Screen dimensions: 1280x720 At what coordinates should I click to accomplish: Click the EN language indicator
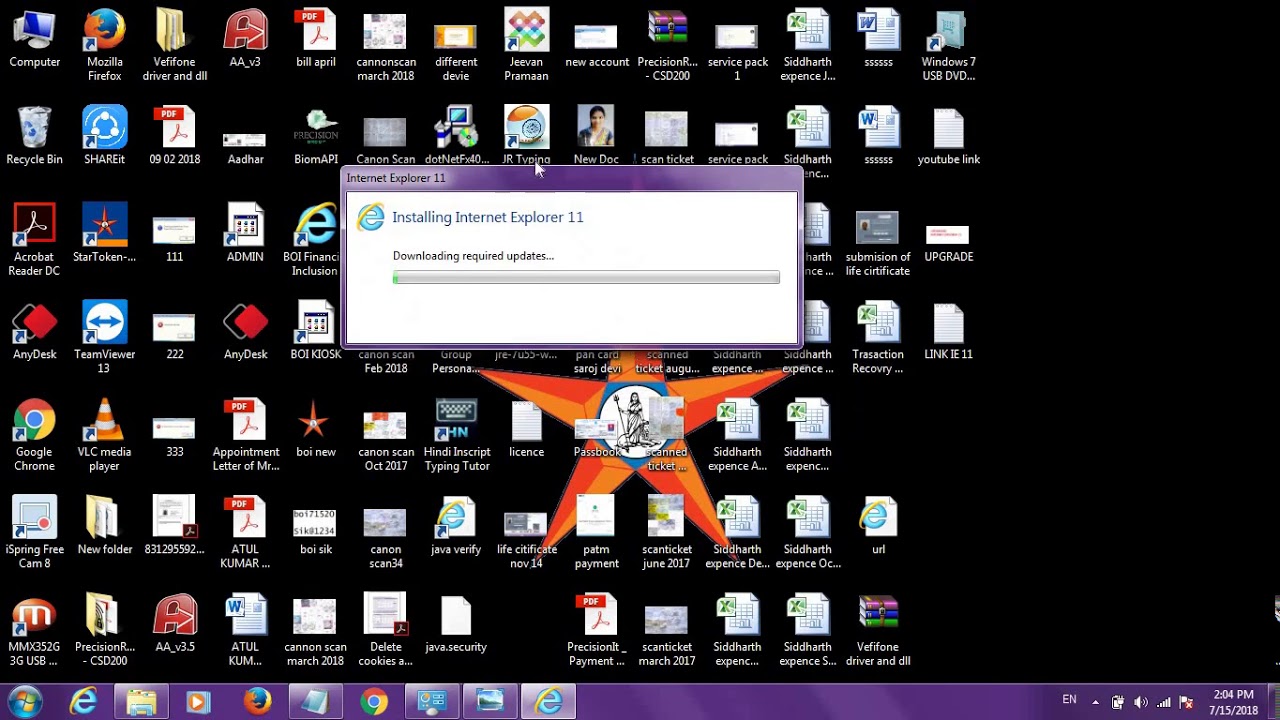pyautogui.click(x=1070, y=700)
